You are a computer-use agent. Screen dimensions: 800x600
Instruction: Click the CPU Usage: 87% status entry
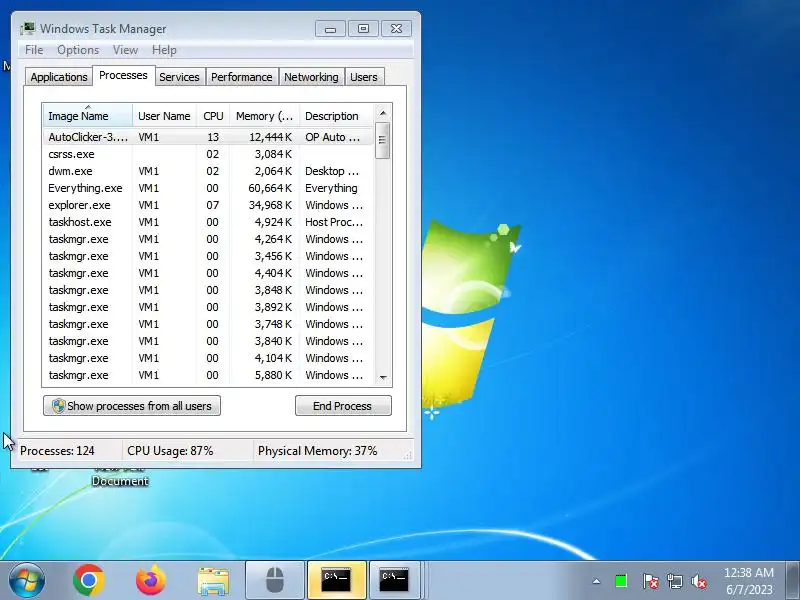click(170, 451)
